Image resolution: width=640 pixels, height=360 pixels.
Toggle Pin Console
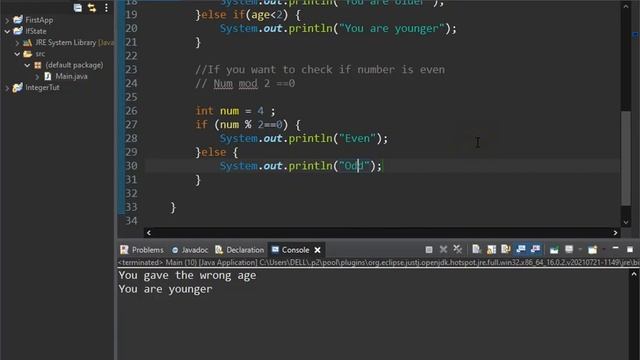pos(554,249)
